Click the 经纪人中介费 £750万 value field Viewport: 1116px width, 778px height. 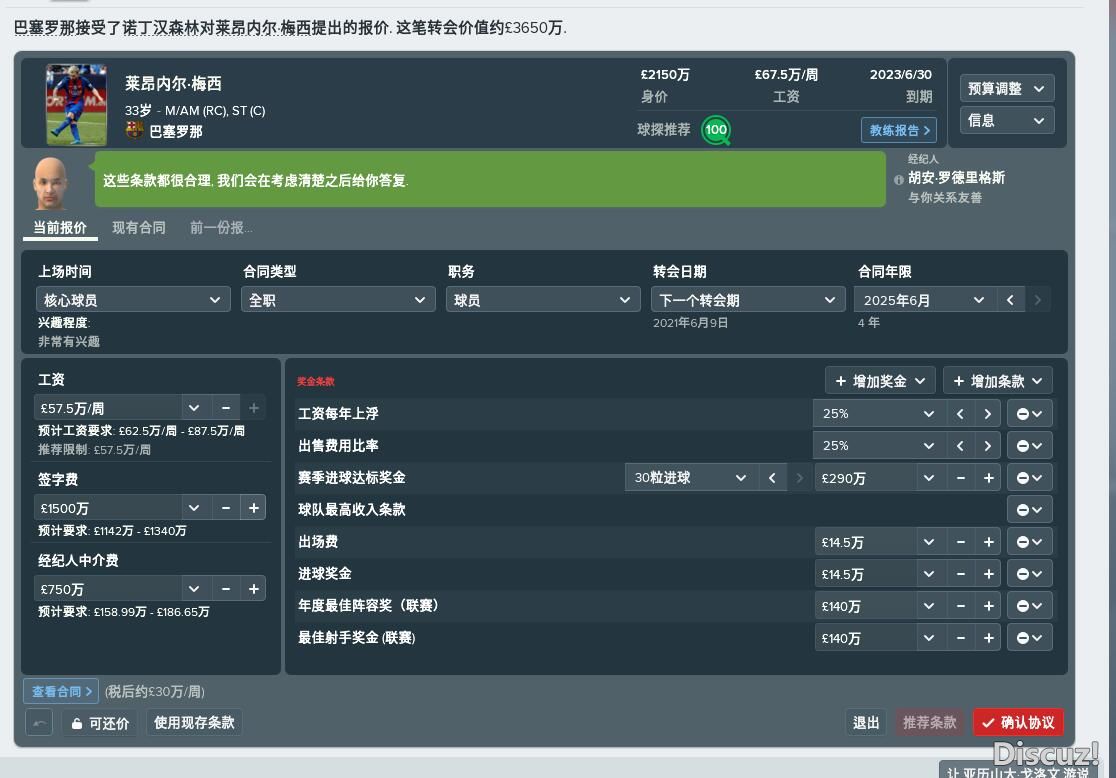point(107,589)
